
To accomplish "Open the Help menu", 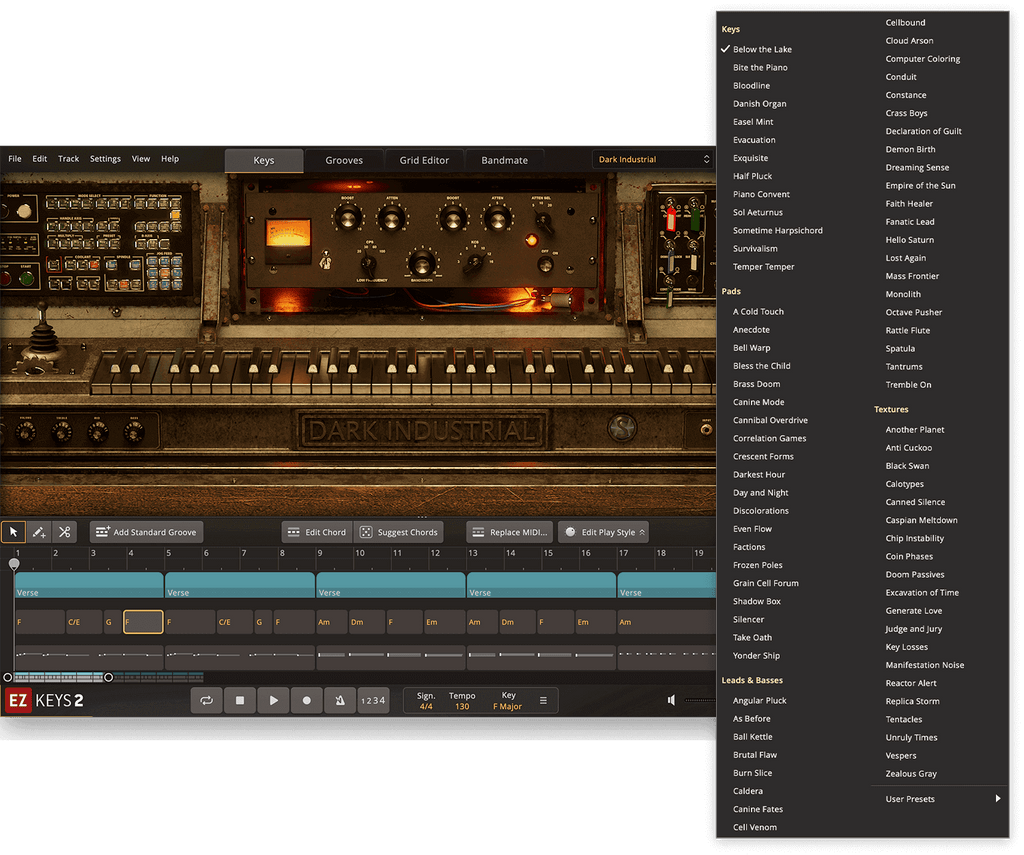I will pos(170,159).
